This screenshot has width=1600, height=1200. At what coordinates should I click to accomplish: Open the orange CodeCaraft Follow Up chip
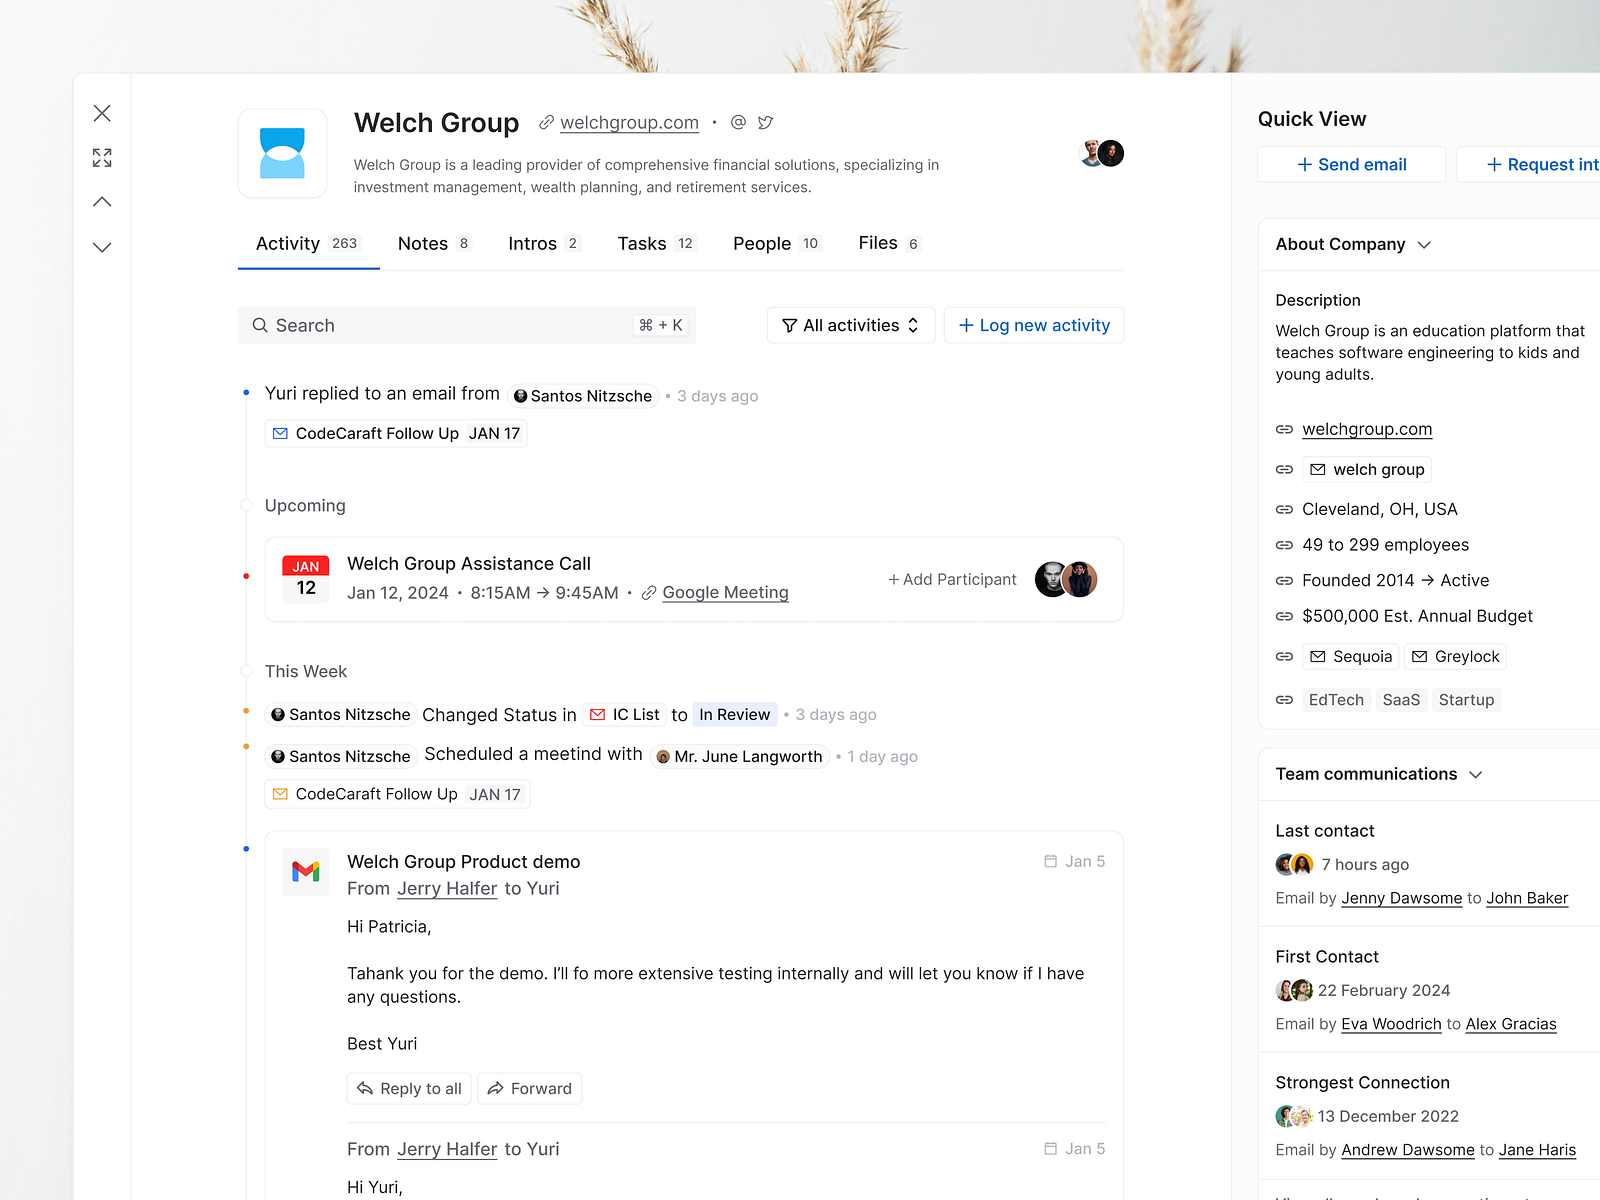pyautogui.click(x=398, y=794)
